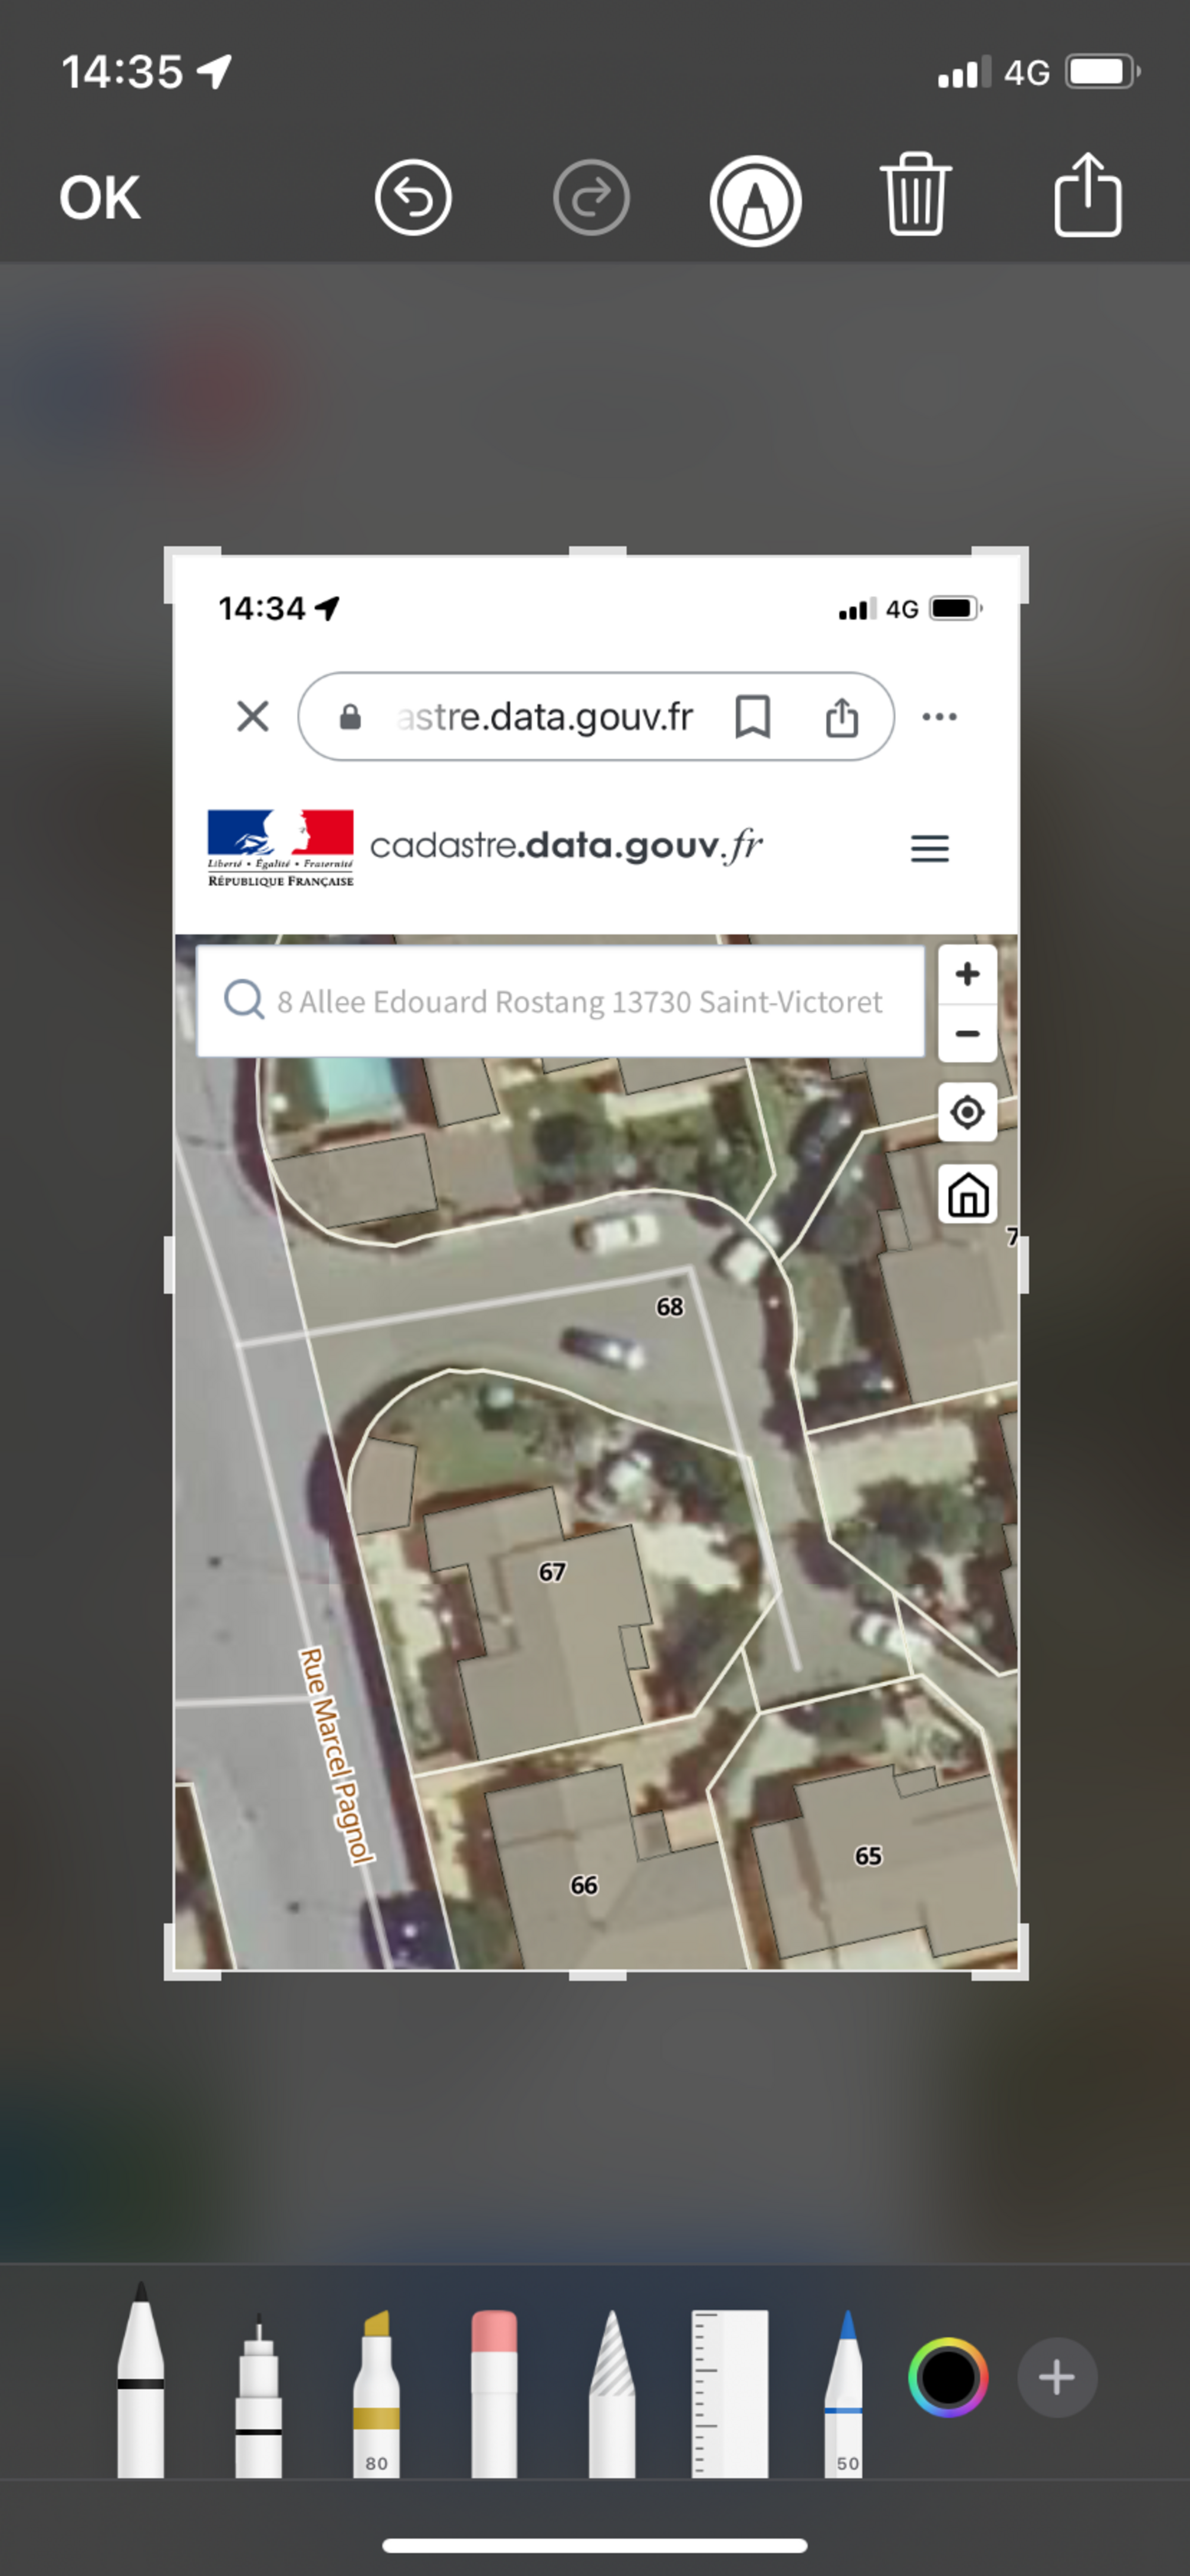Open the share sheet icon

coord(1087,196)
